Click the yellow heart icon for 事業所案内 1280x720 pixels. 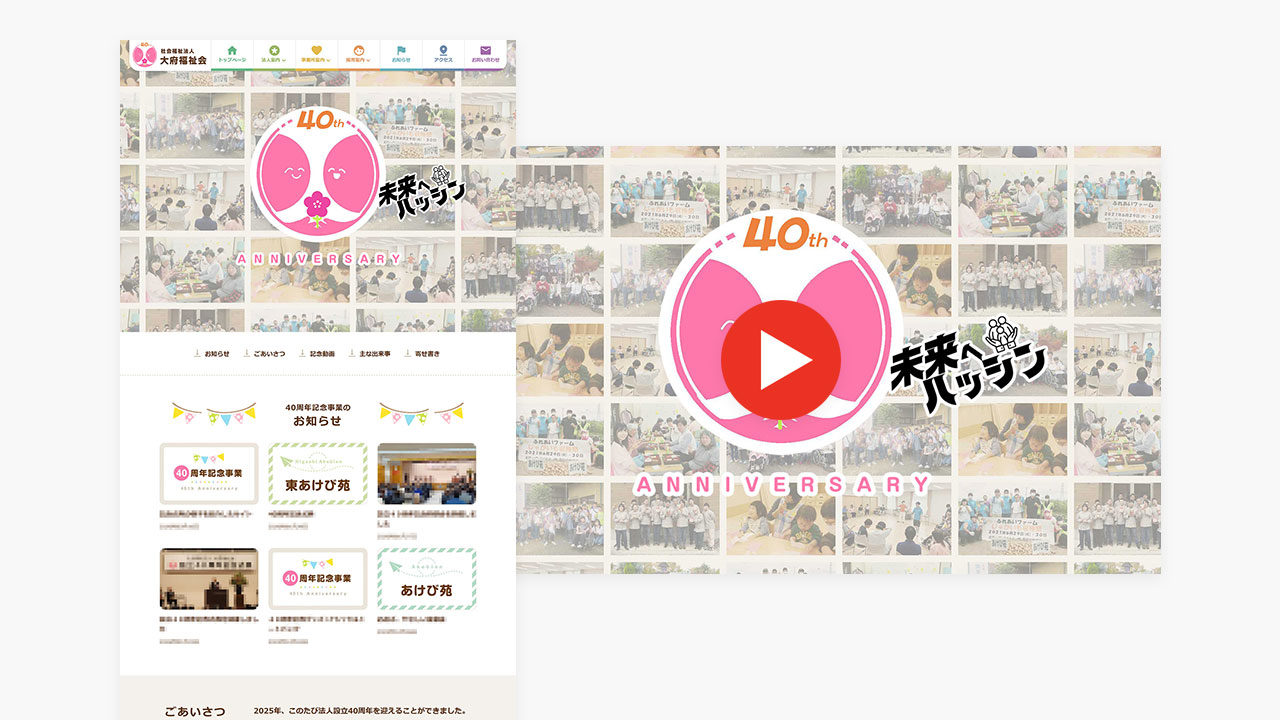[x=316, y=49]
